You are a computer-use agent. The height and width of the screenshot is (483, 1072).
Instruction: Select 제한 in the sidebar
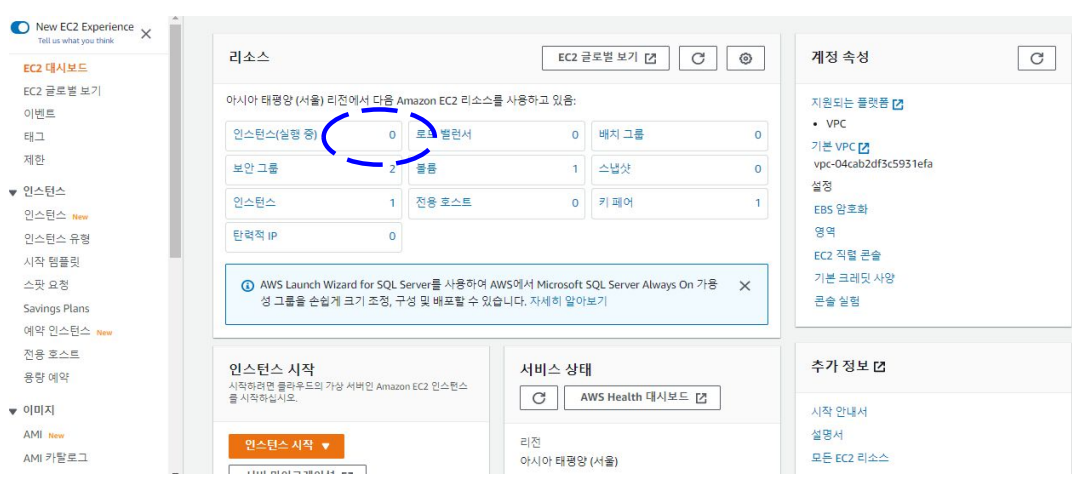pyautogui.click(x=34, y=160)
